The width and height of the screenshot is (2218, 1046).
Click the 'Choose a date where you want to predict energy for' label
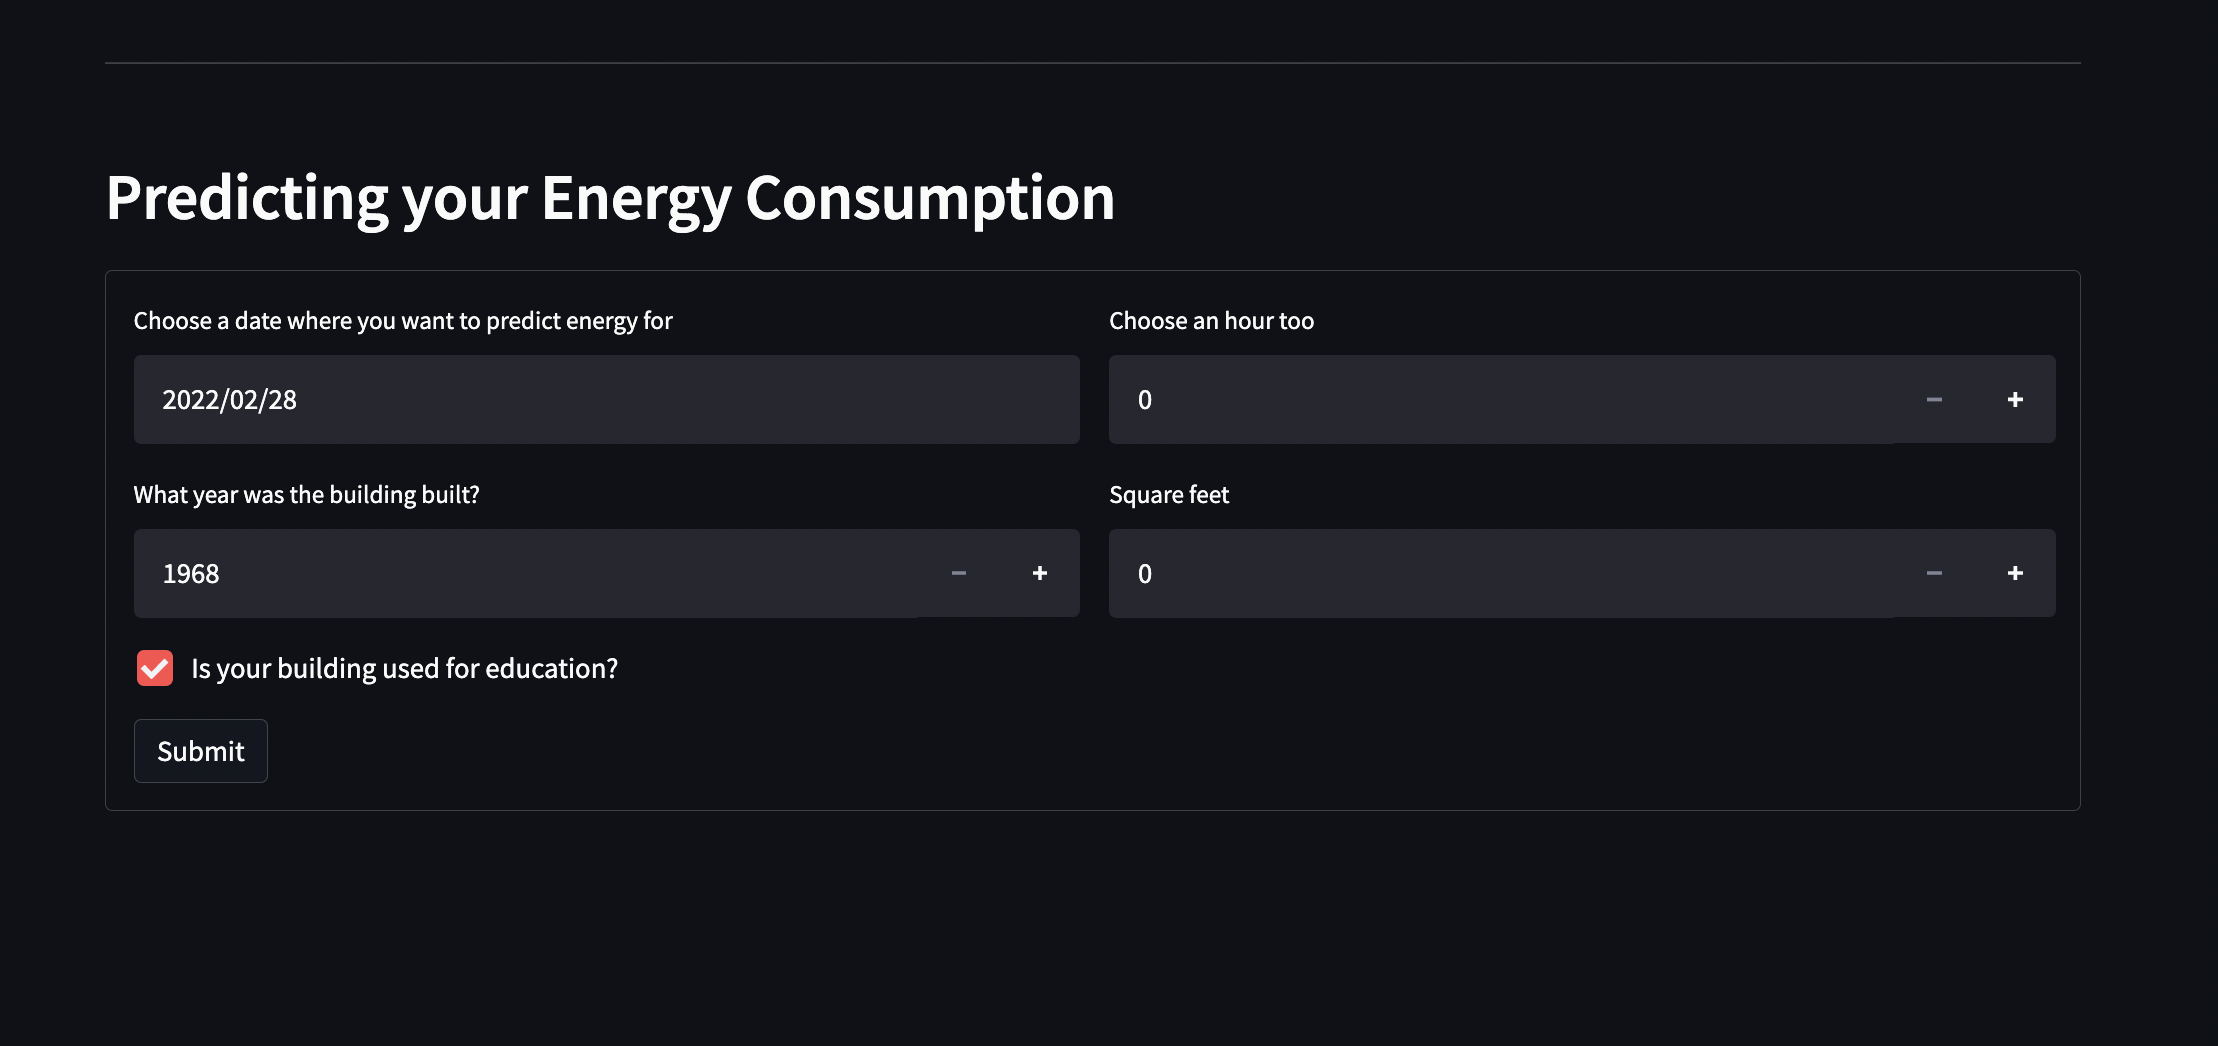pyautogui.click(x=403, y=321)
